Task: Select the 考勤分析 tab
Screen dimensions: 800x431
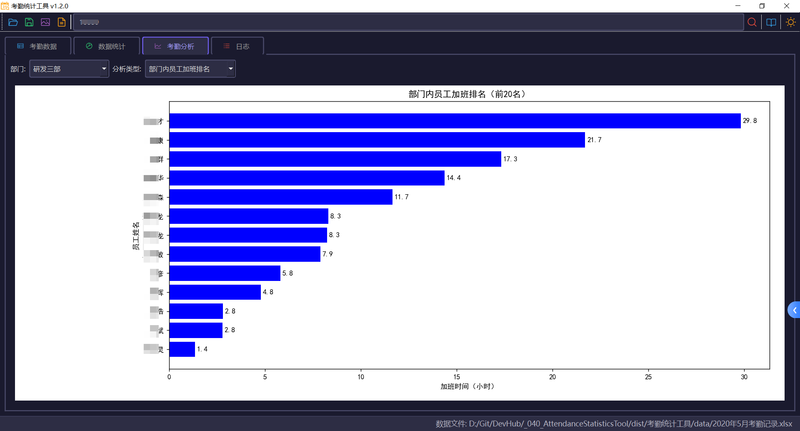Action: coord(175,46)
